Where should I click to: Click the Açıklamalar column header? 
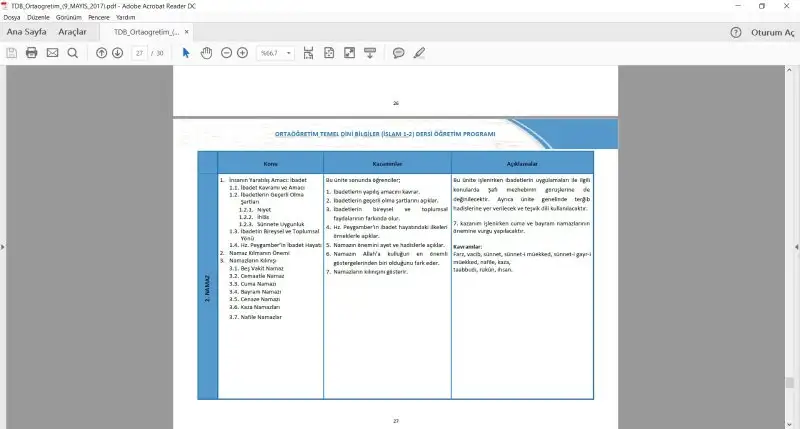click(x=522, y=164)
